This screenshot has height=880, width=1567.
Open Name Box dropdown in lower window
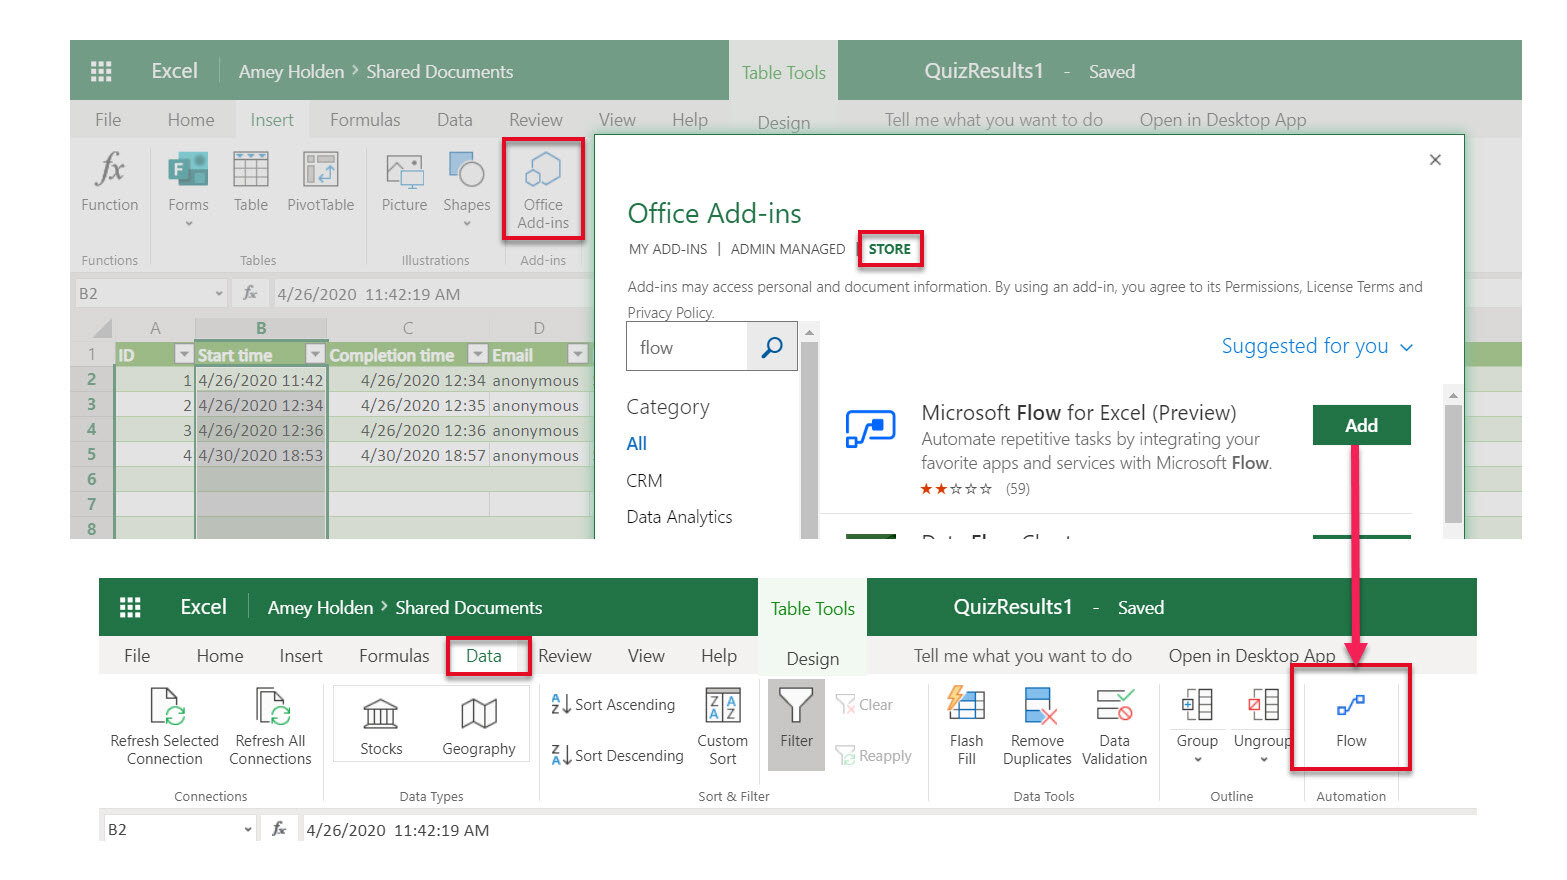point(248,829)
